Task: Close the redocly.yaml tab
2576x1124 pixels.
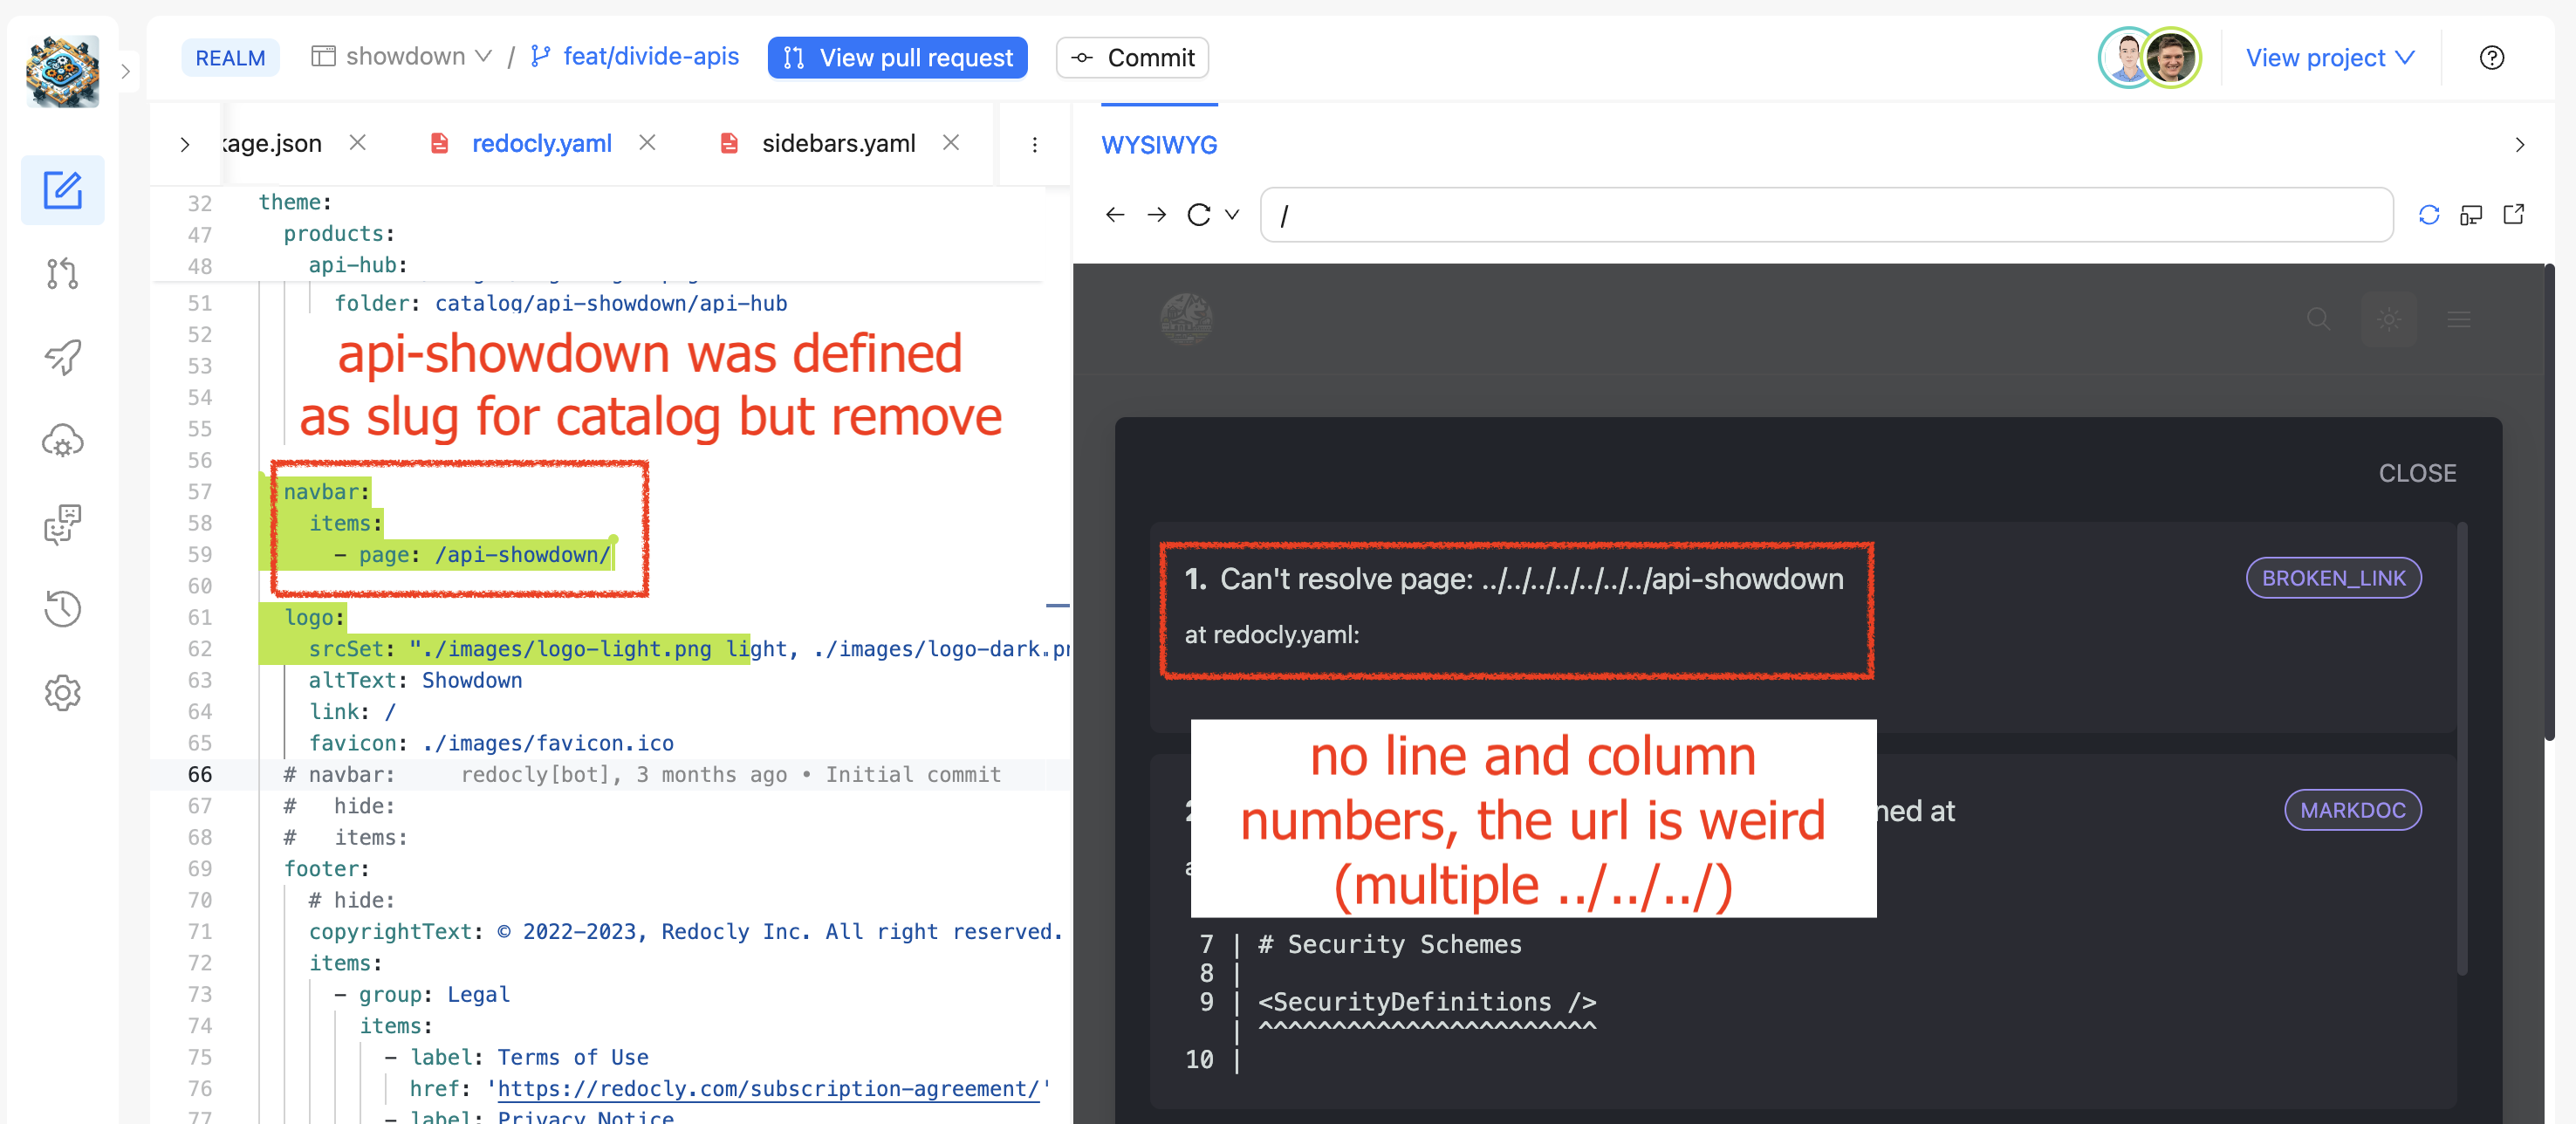Action: 647,143
